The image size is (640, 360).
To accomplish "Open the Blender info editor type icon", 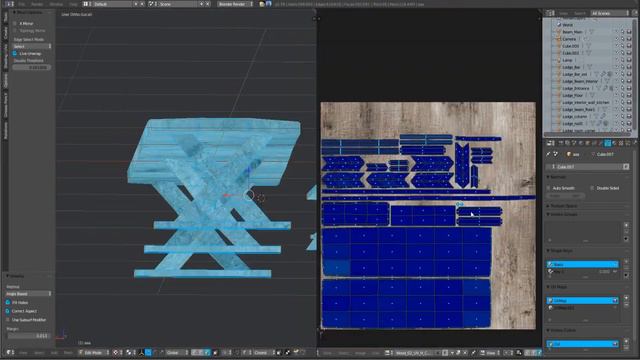I will point(9,4).
